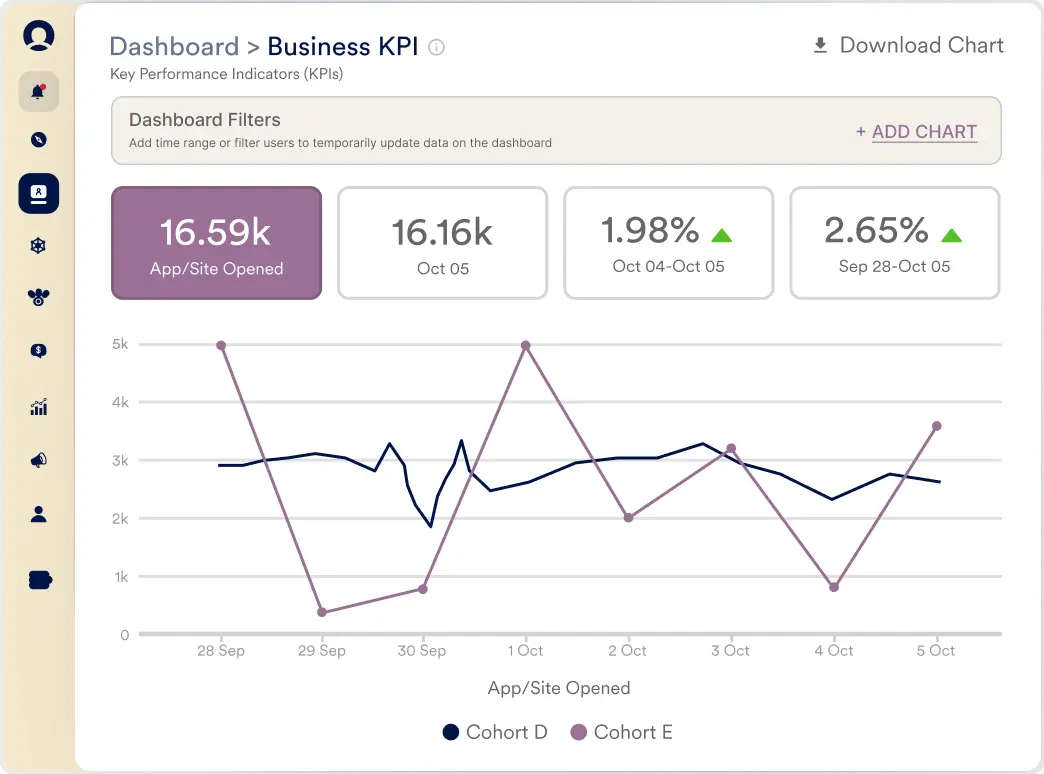Click the Download Chart button
1044x774 pixels.
pos(908,46)
